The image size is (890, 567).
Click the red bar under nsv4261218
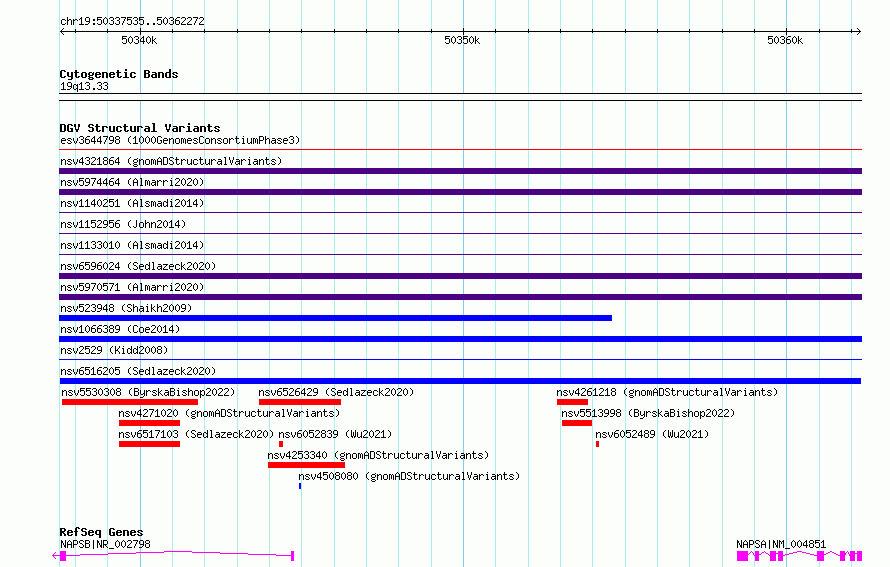[572, 402]
